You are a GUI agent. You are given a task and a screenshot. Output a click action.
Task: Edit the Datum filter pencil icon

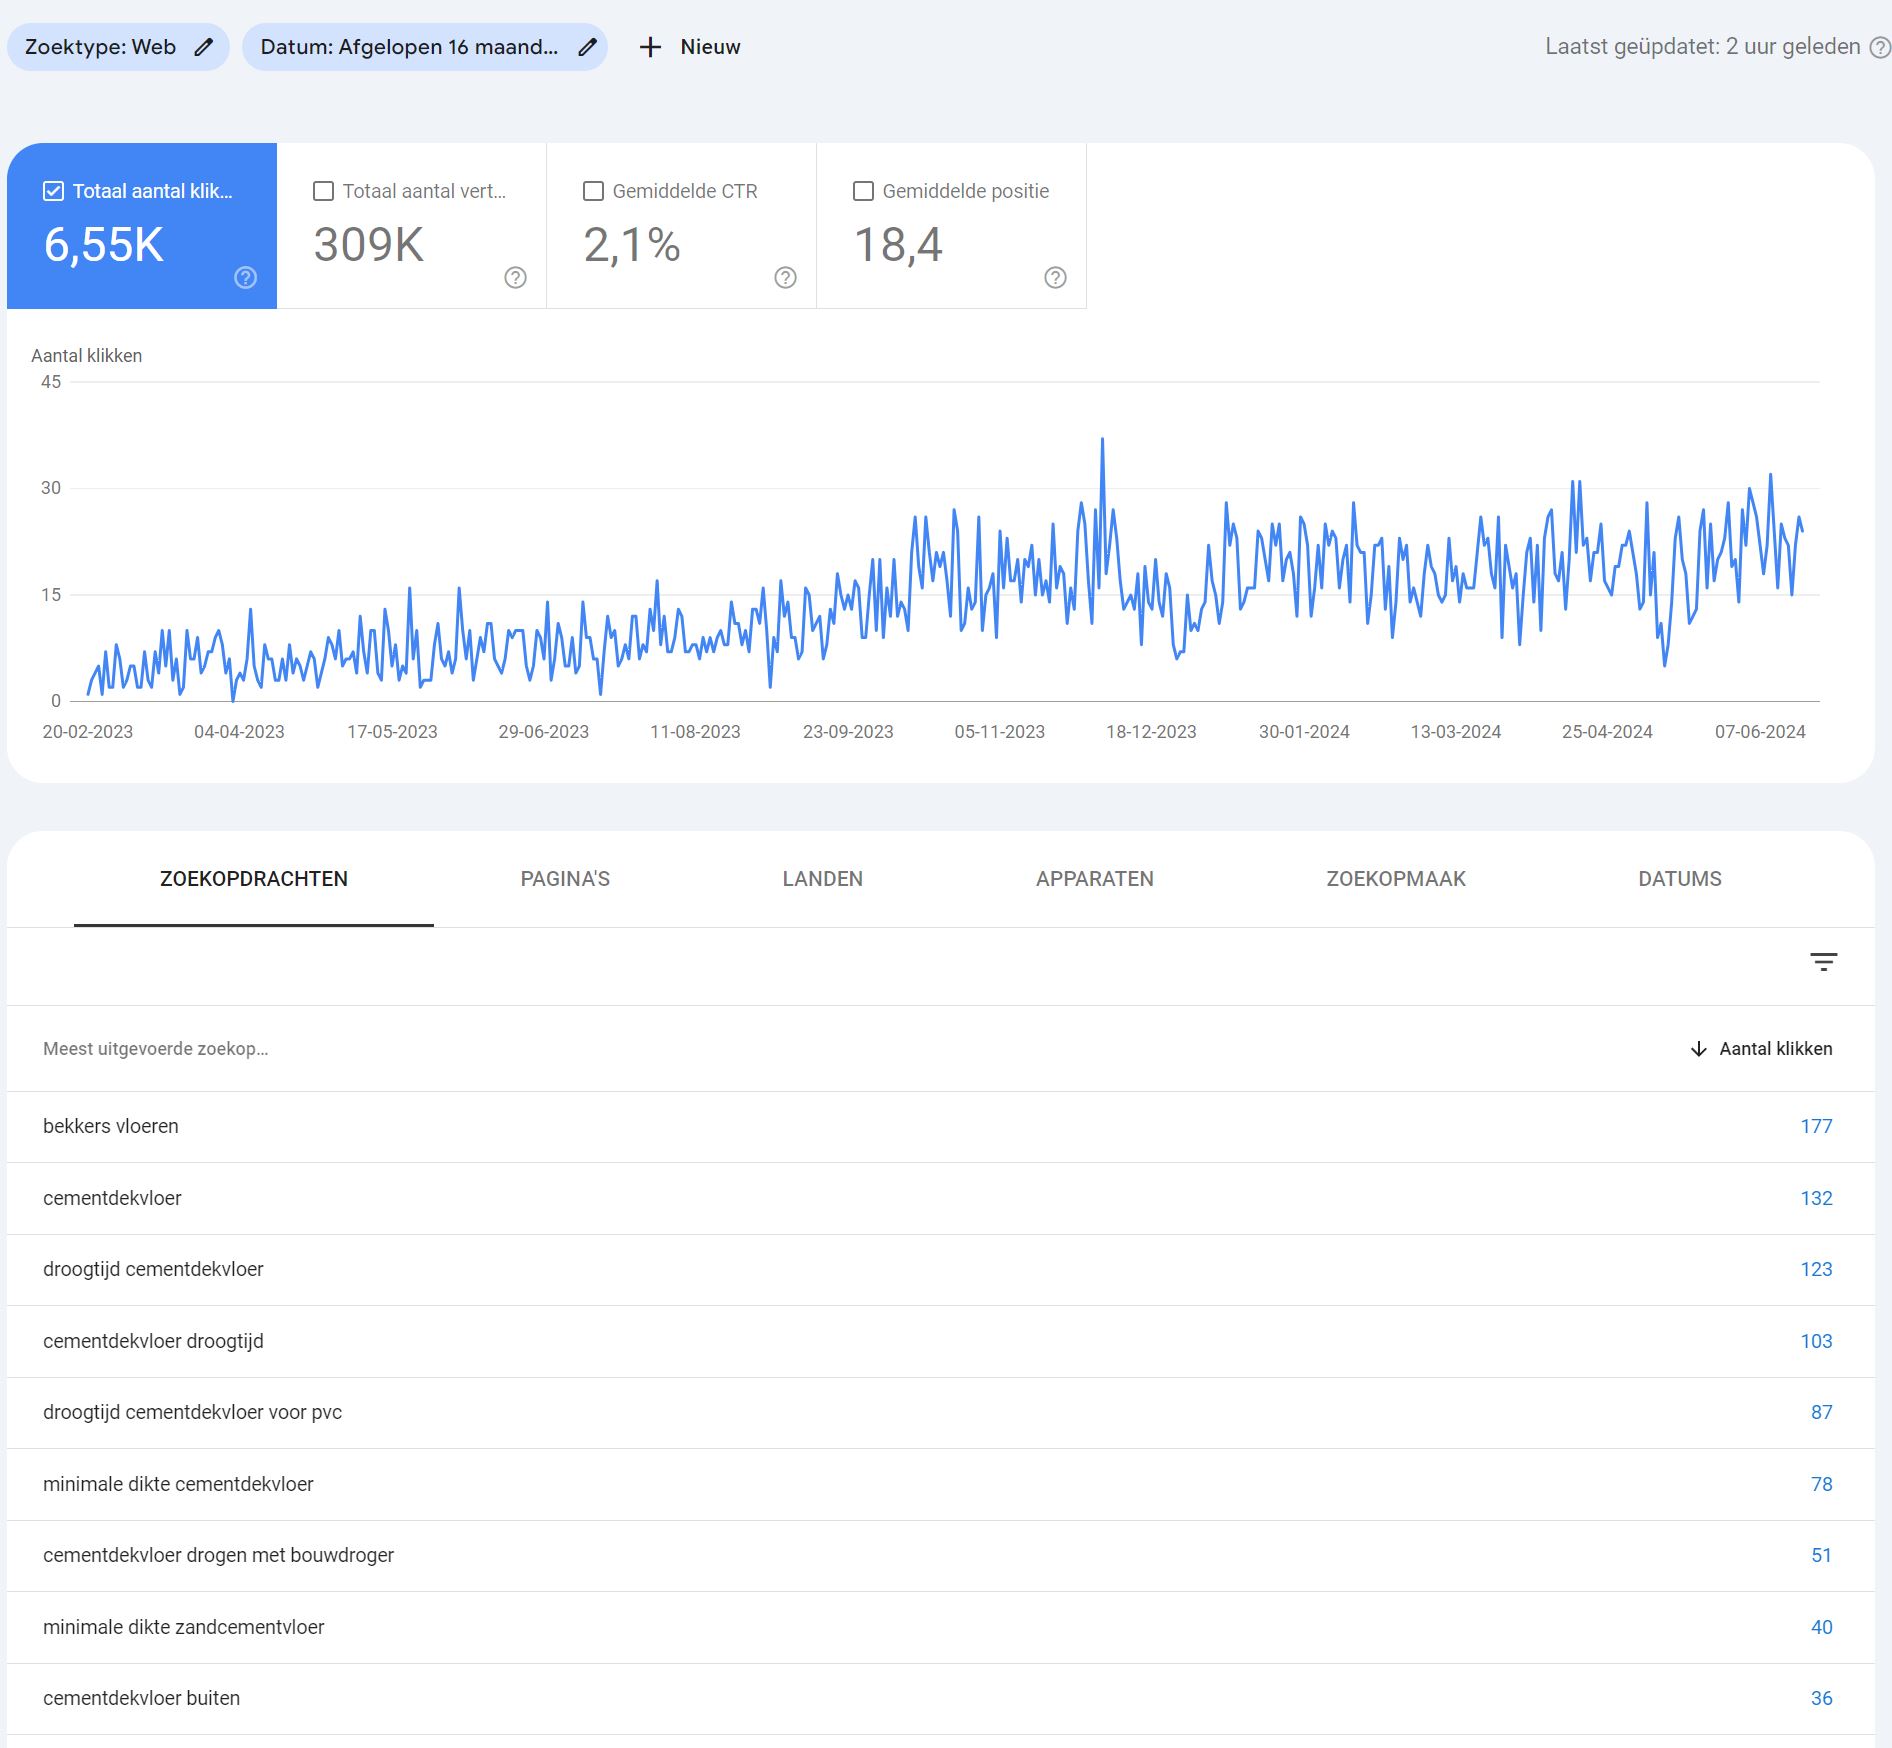point(588,47)
